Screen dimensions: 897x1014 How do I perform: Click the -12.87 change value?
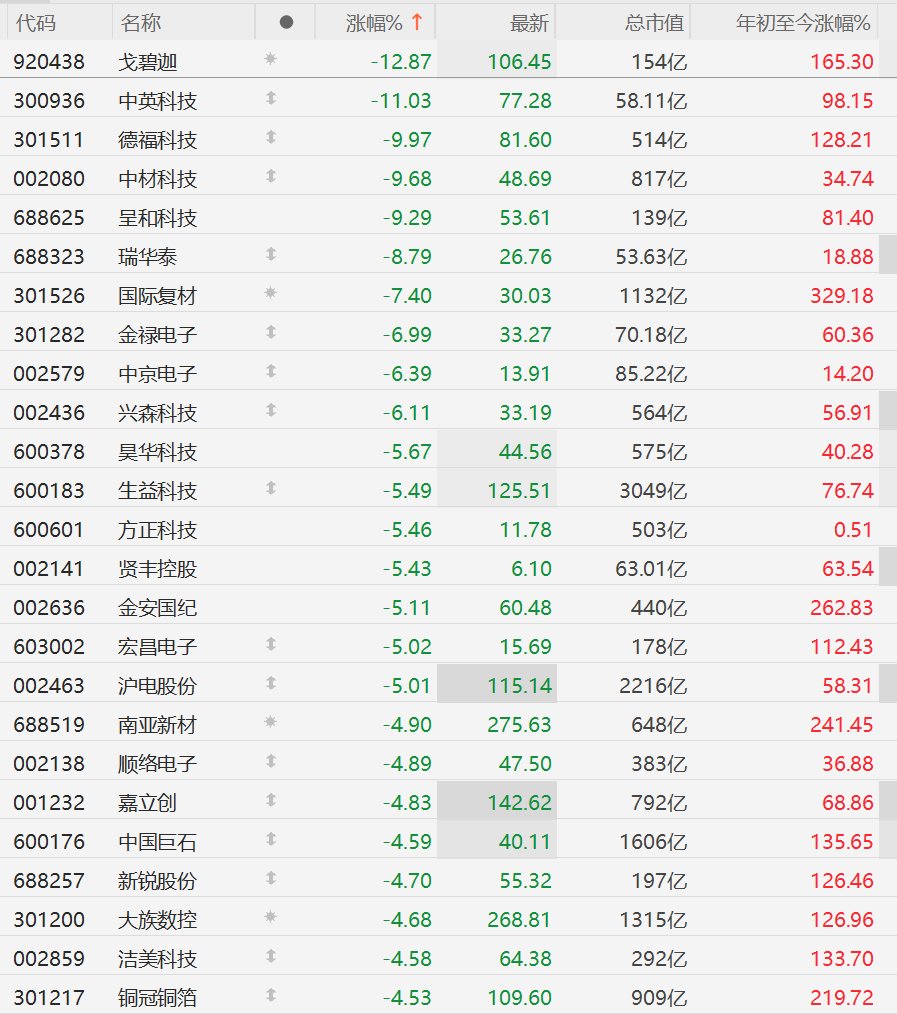pos(401,61)
